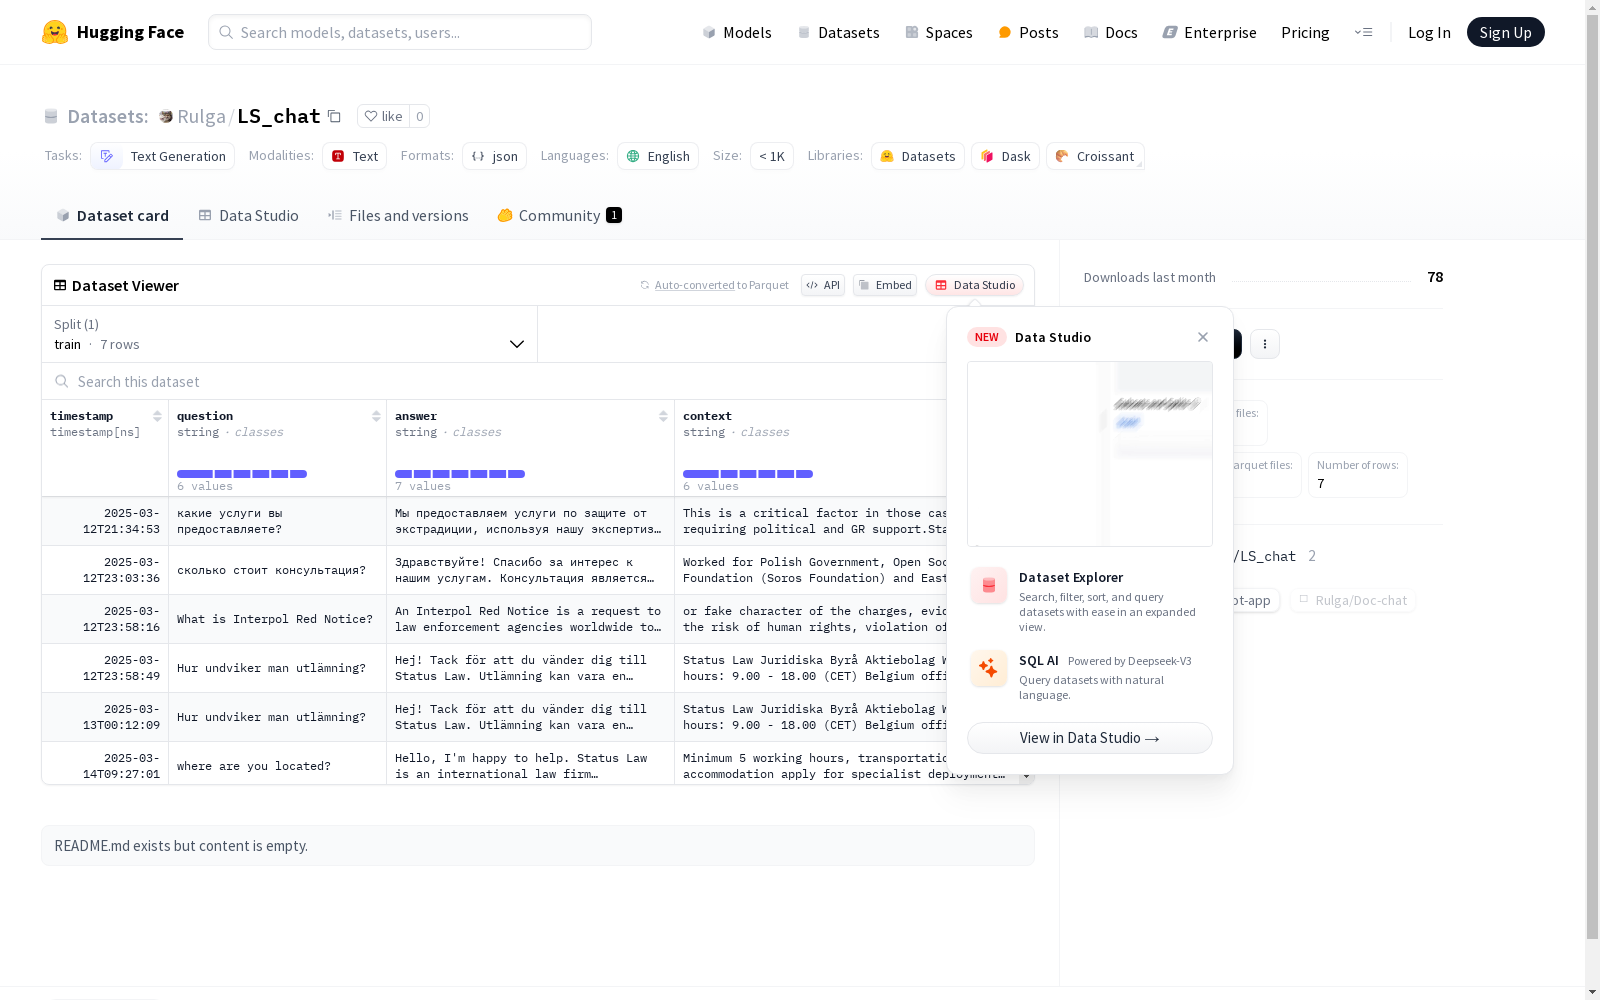
Task: Go to Spaces in top navigation
Action: click(x=938, y=32)
